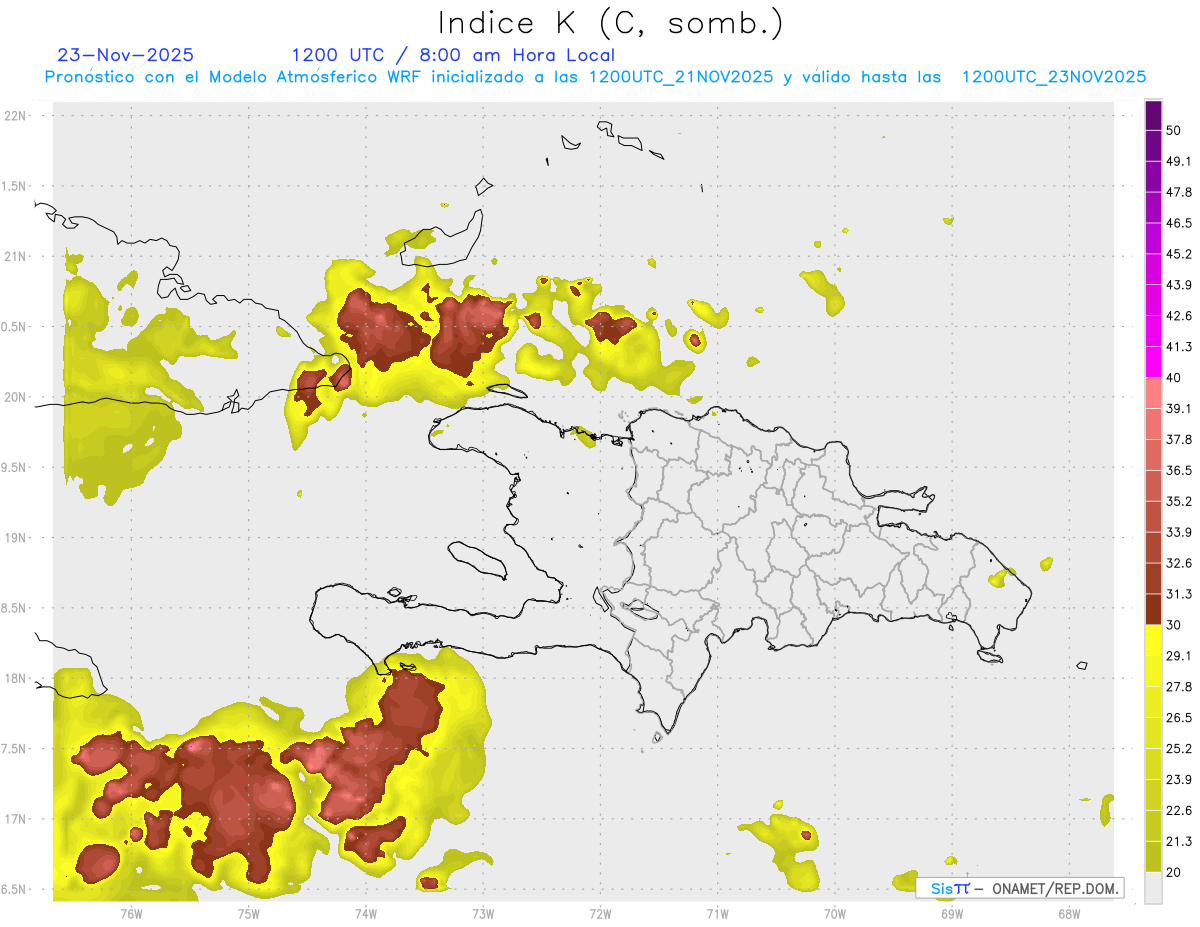The height and width of the screenshot is (927, 1200).
Task: Click the "68W" longitude axis label
Action: click(x=1068, y=913)
